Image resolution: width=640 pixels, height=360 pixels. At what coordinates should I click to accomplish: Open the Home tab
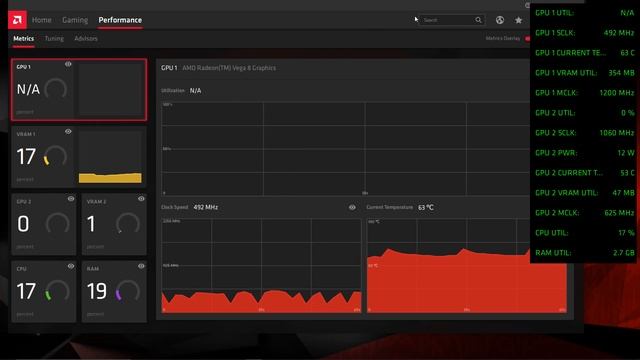(x=42, y=20)
